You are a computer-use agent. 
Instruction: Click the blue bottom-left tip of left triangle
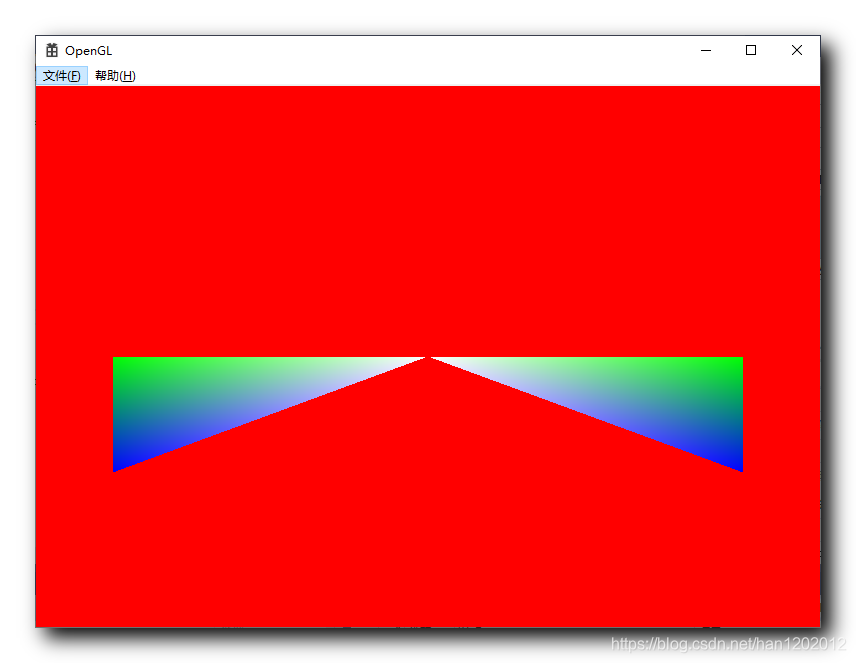tap(120, 465)
